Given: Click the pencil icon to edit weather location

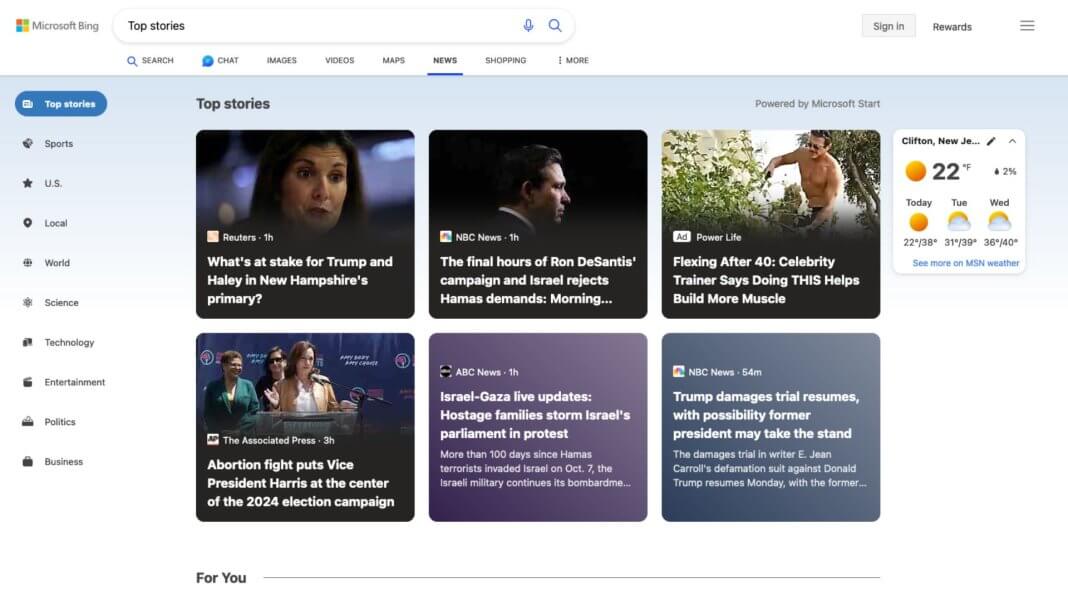Looking at the screenshot, I should 993,141.
